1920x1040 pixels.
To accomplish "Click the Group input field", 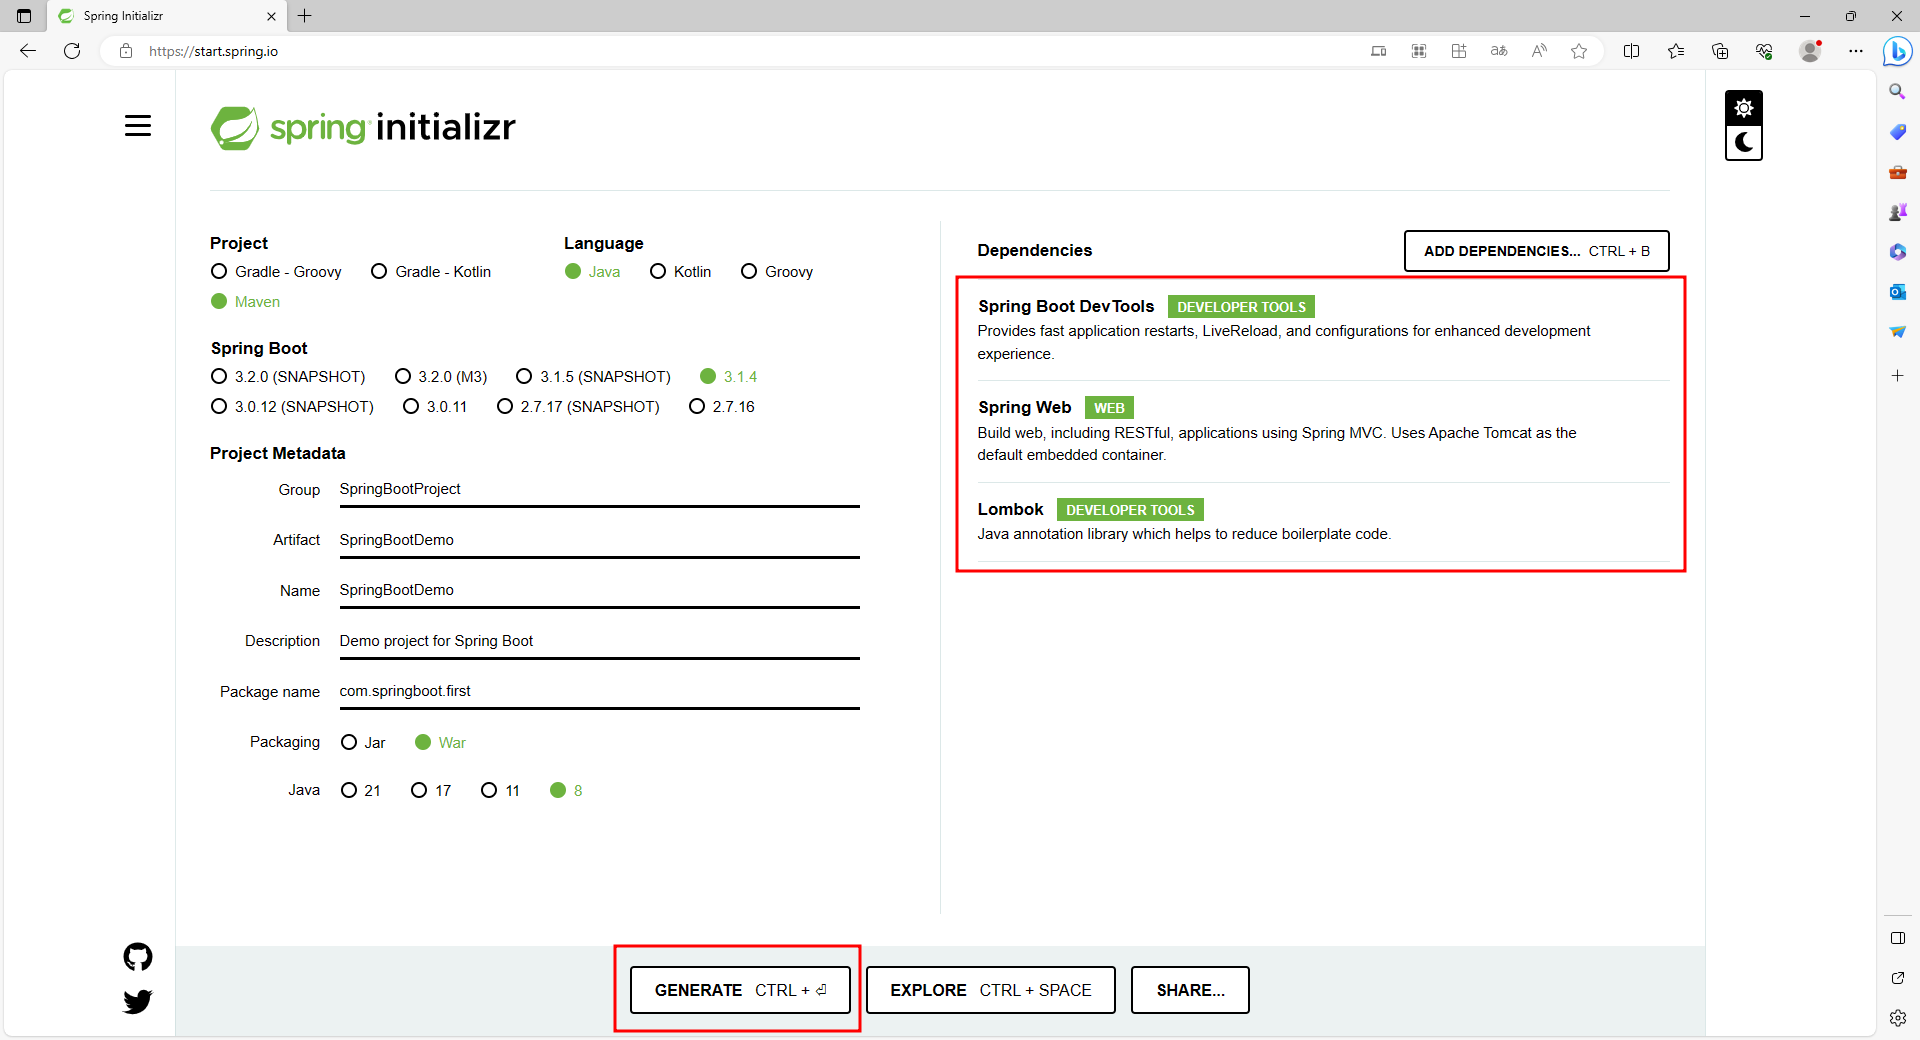I will [599, 490].
